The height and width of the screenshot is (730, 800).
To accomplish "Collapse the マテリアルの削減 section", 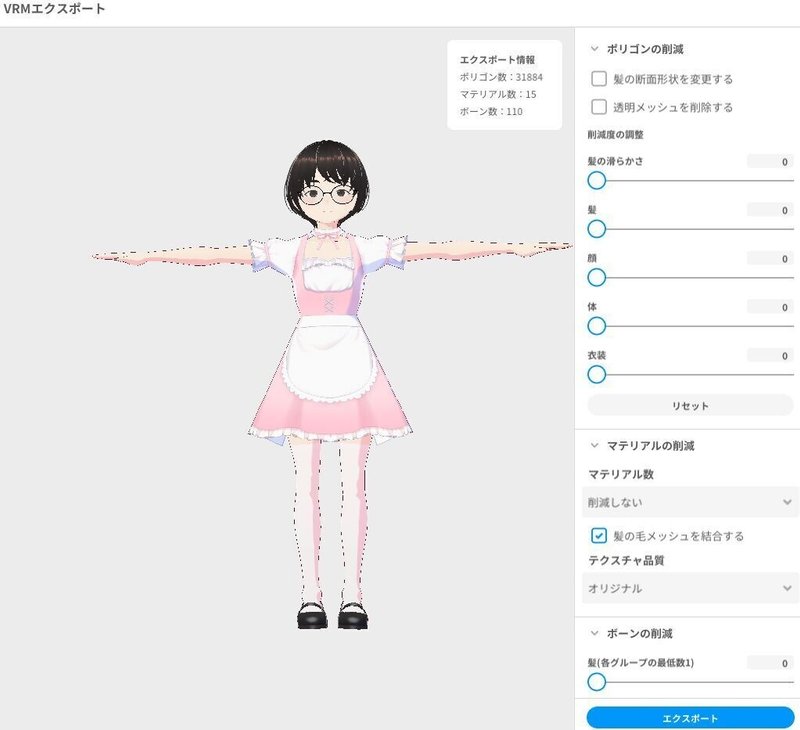I will tap(593, 446).
